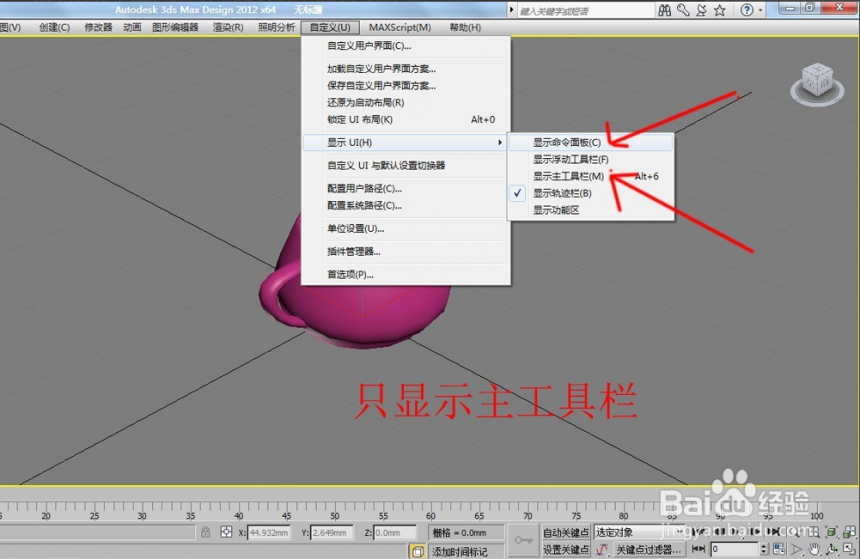
Task: Toggle the selection lock padlock icon
Action: (x=205, y=532)
